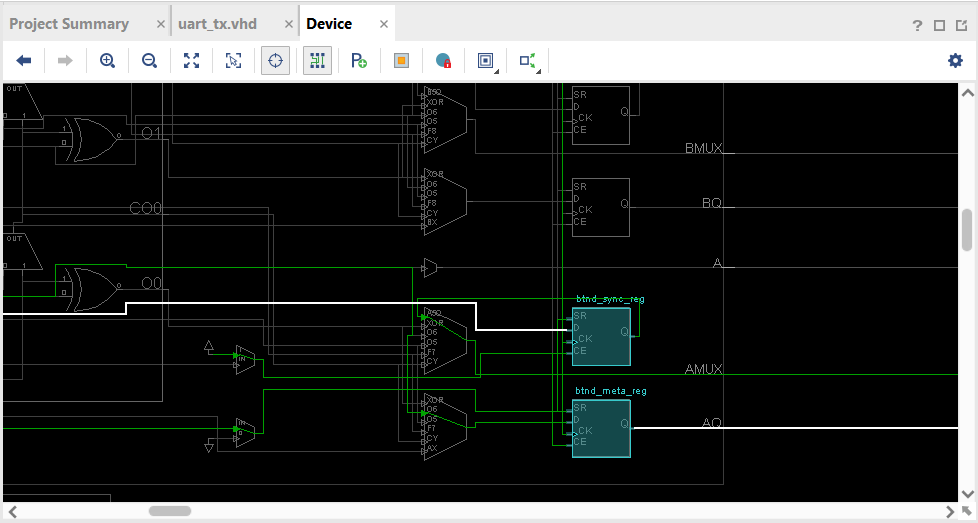This screenshot has height=523, width=978.
Task: Close the uart_tx.vhd tab
Action: (x=288, y=24)
